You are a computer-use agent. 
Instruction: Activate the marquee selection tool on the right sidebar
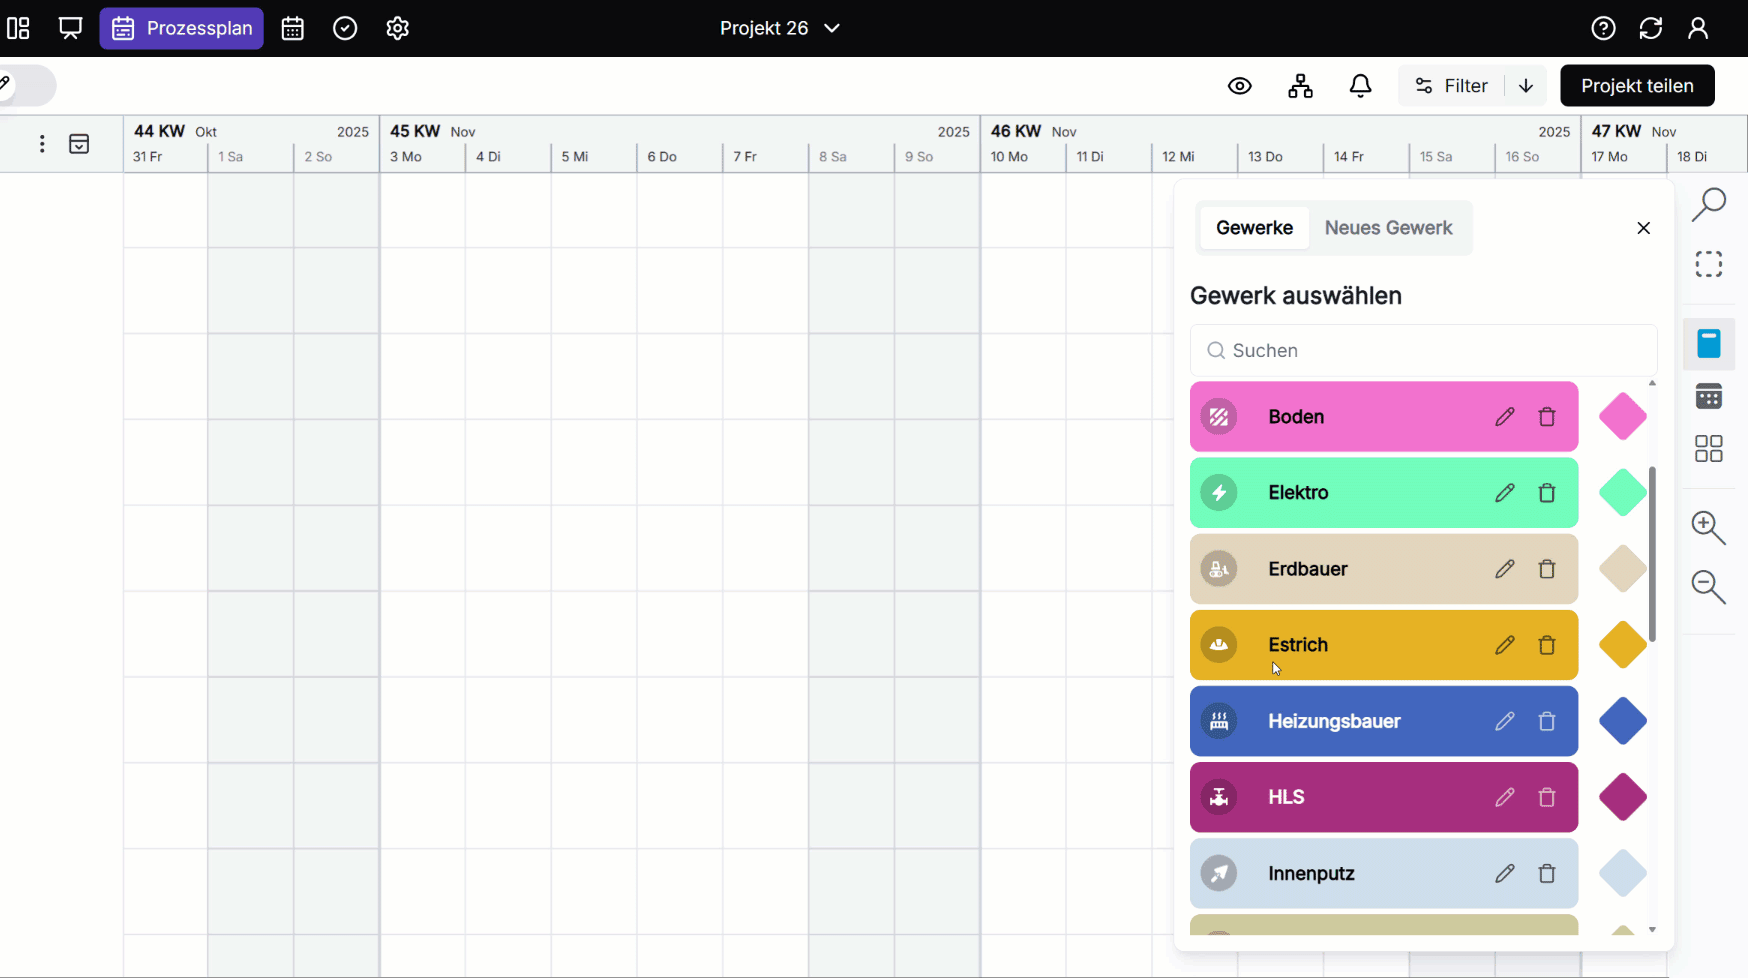[1709, 263]
